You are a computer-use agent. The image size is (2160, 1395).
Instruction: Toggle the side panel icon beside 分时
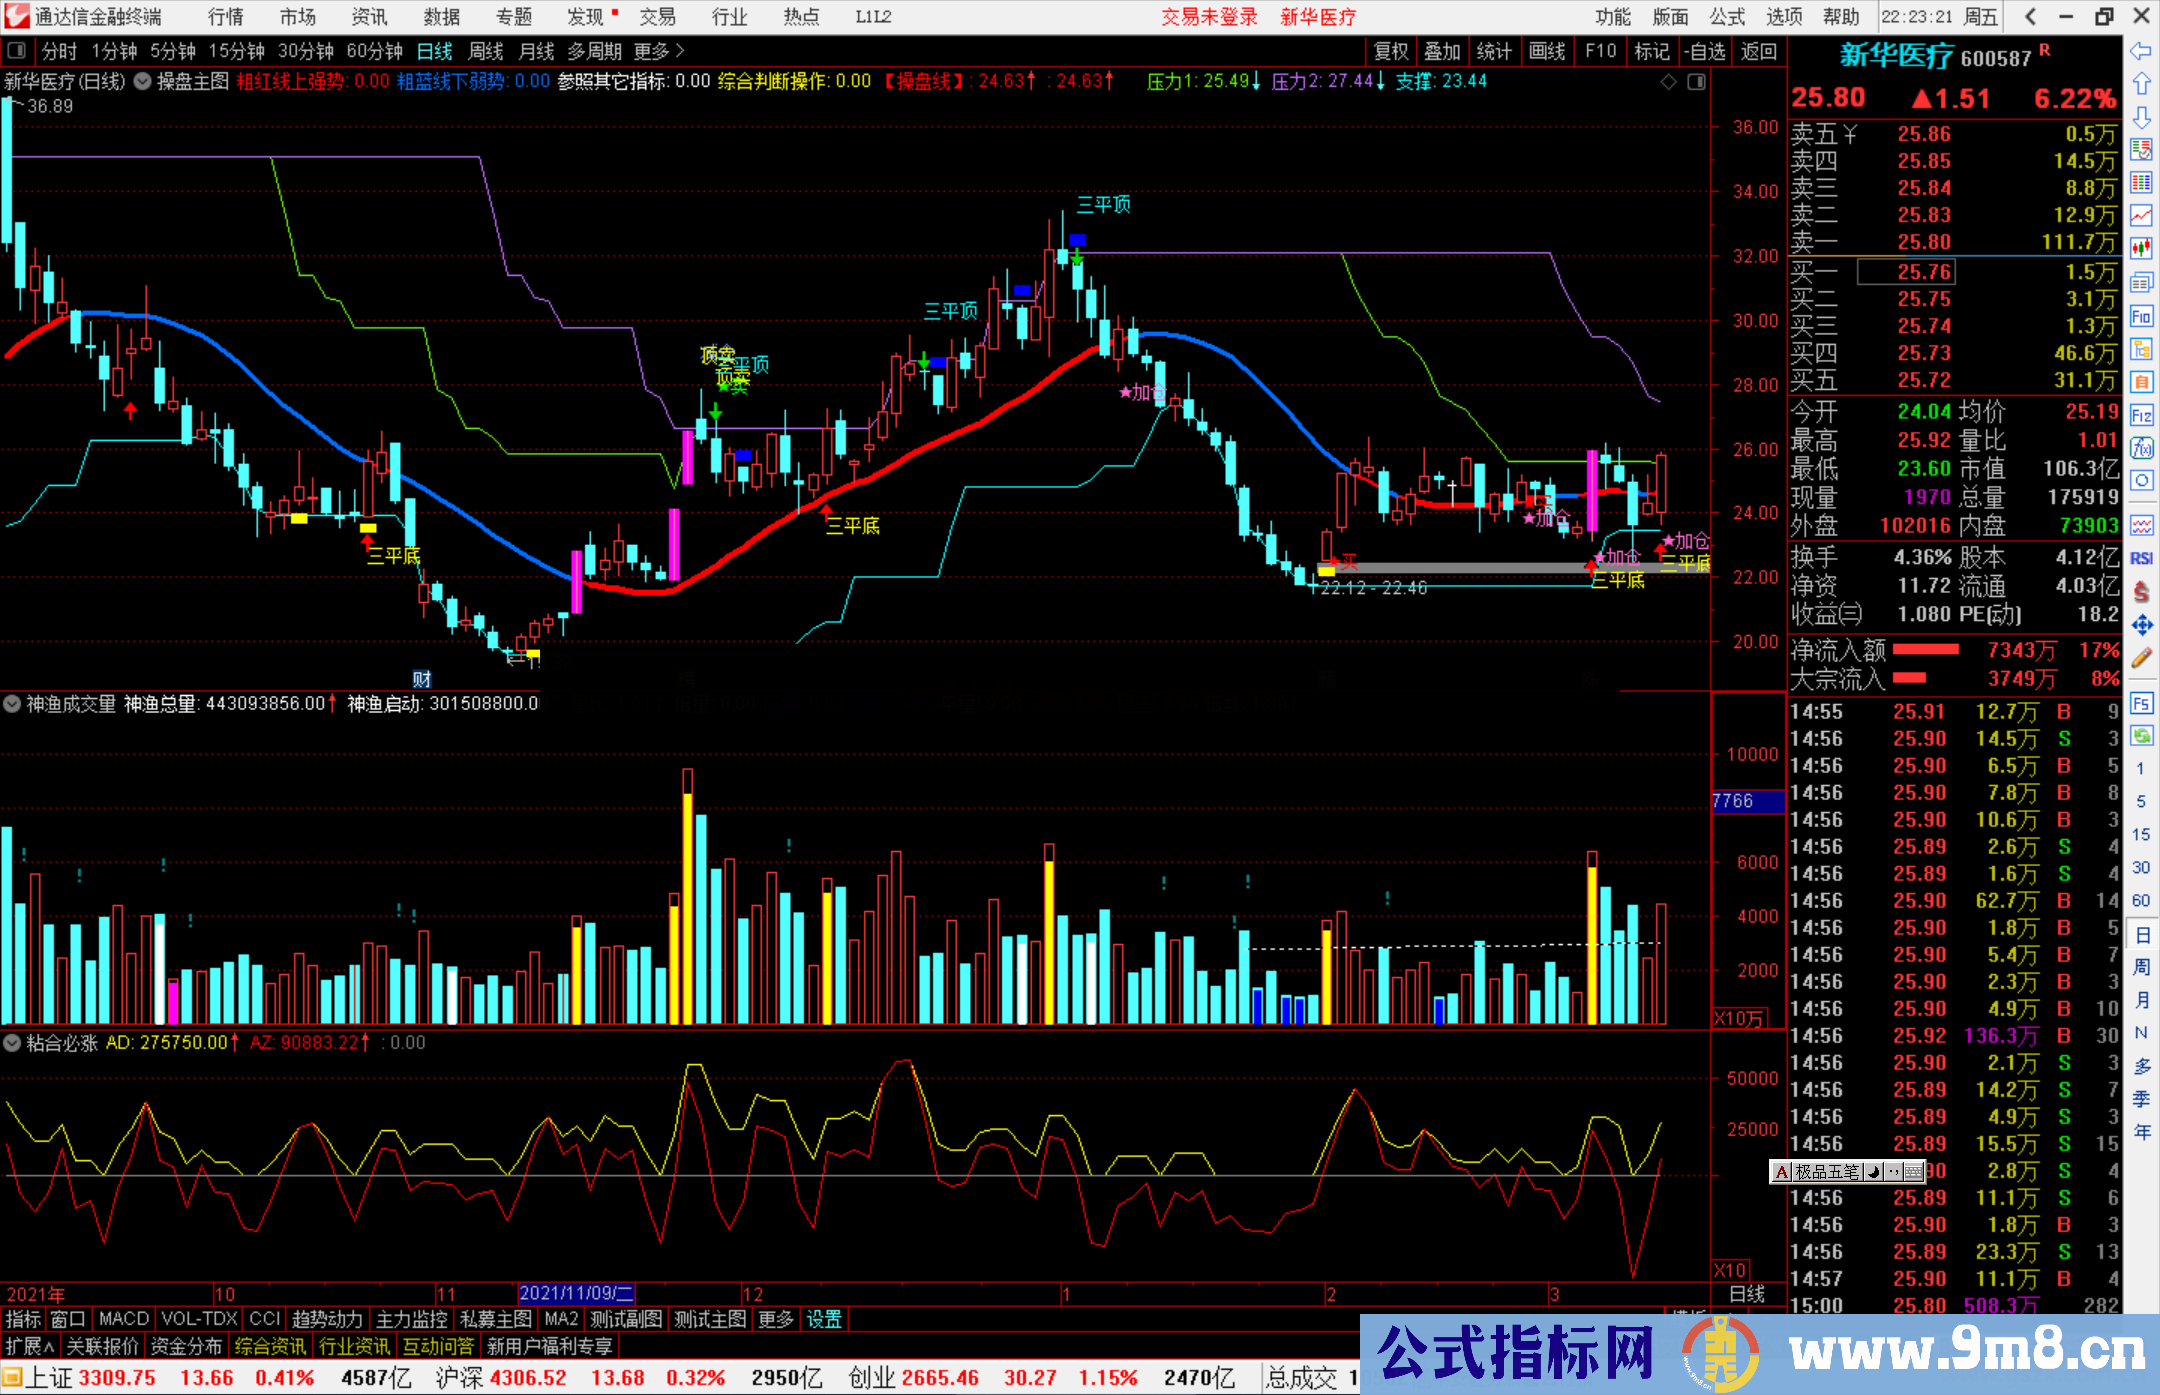point(16,51)
